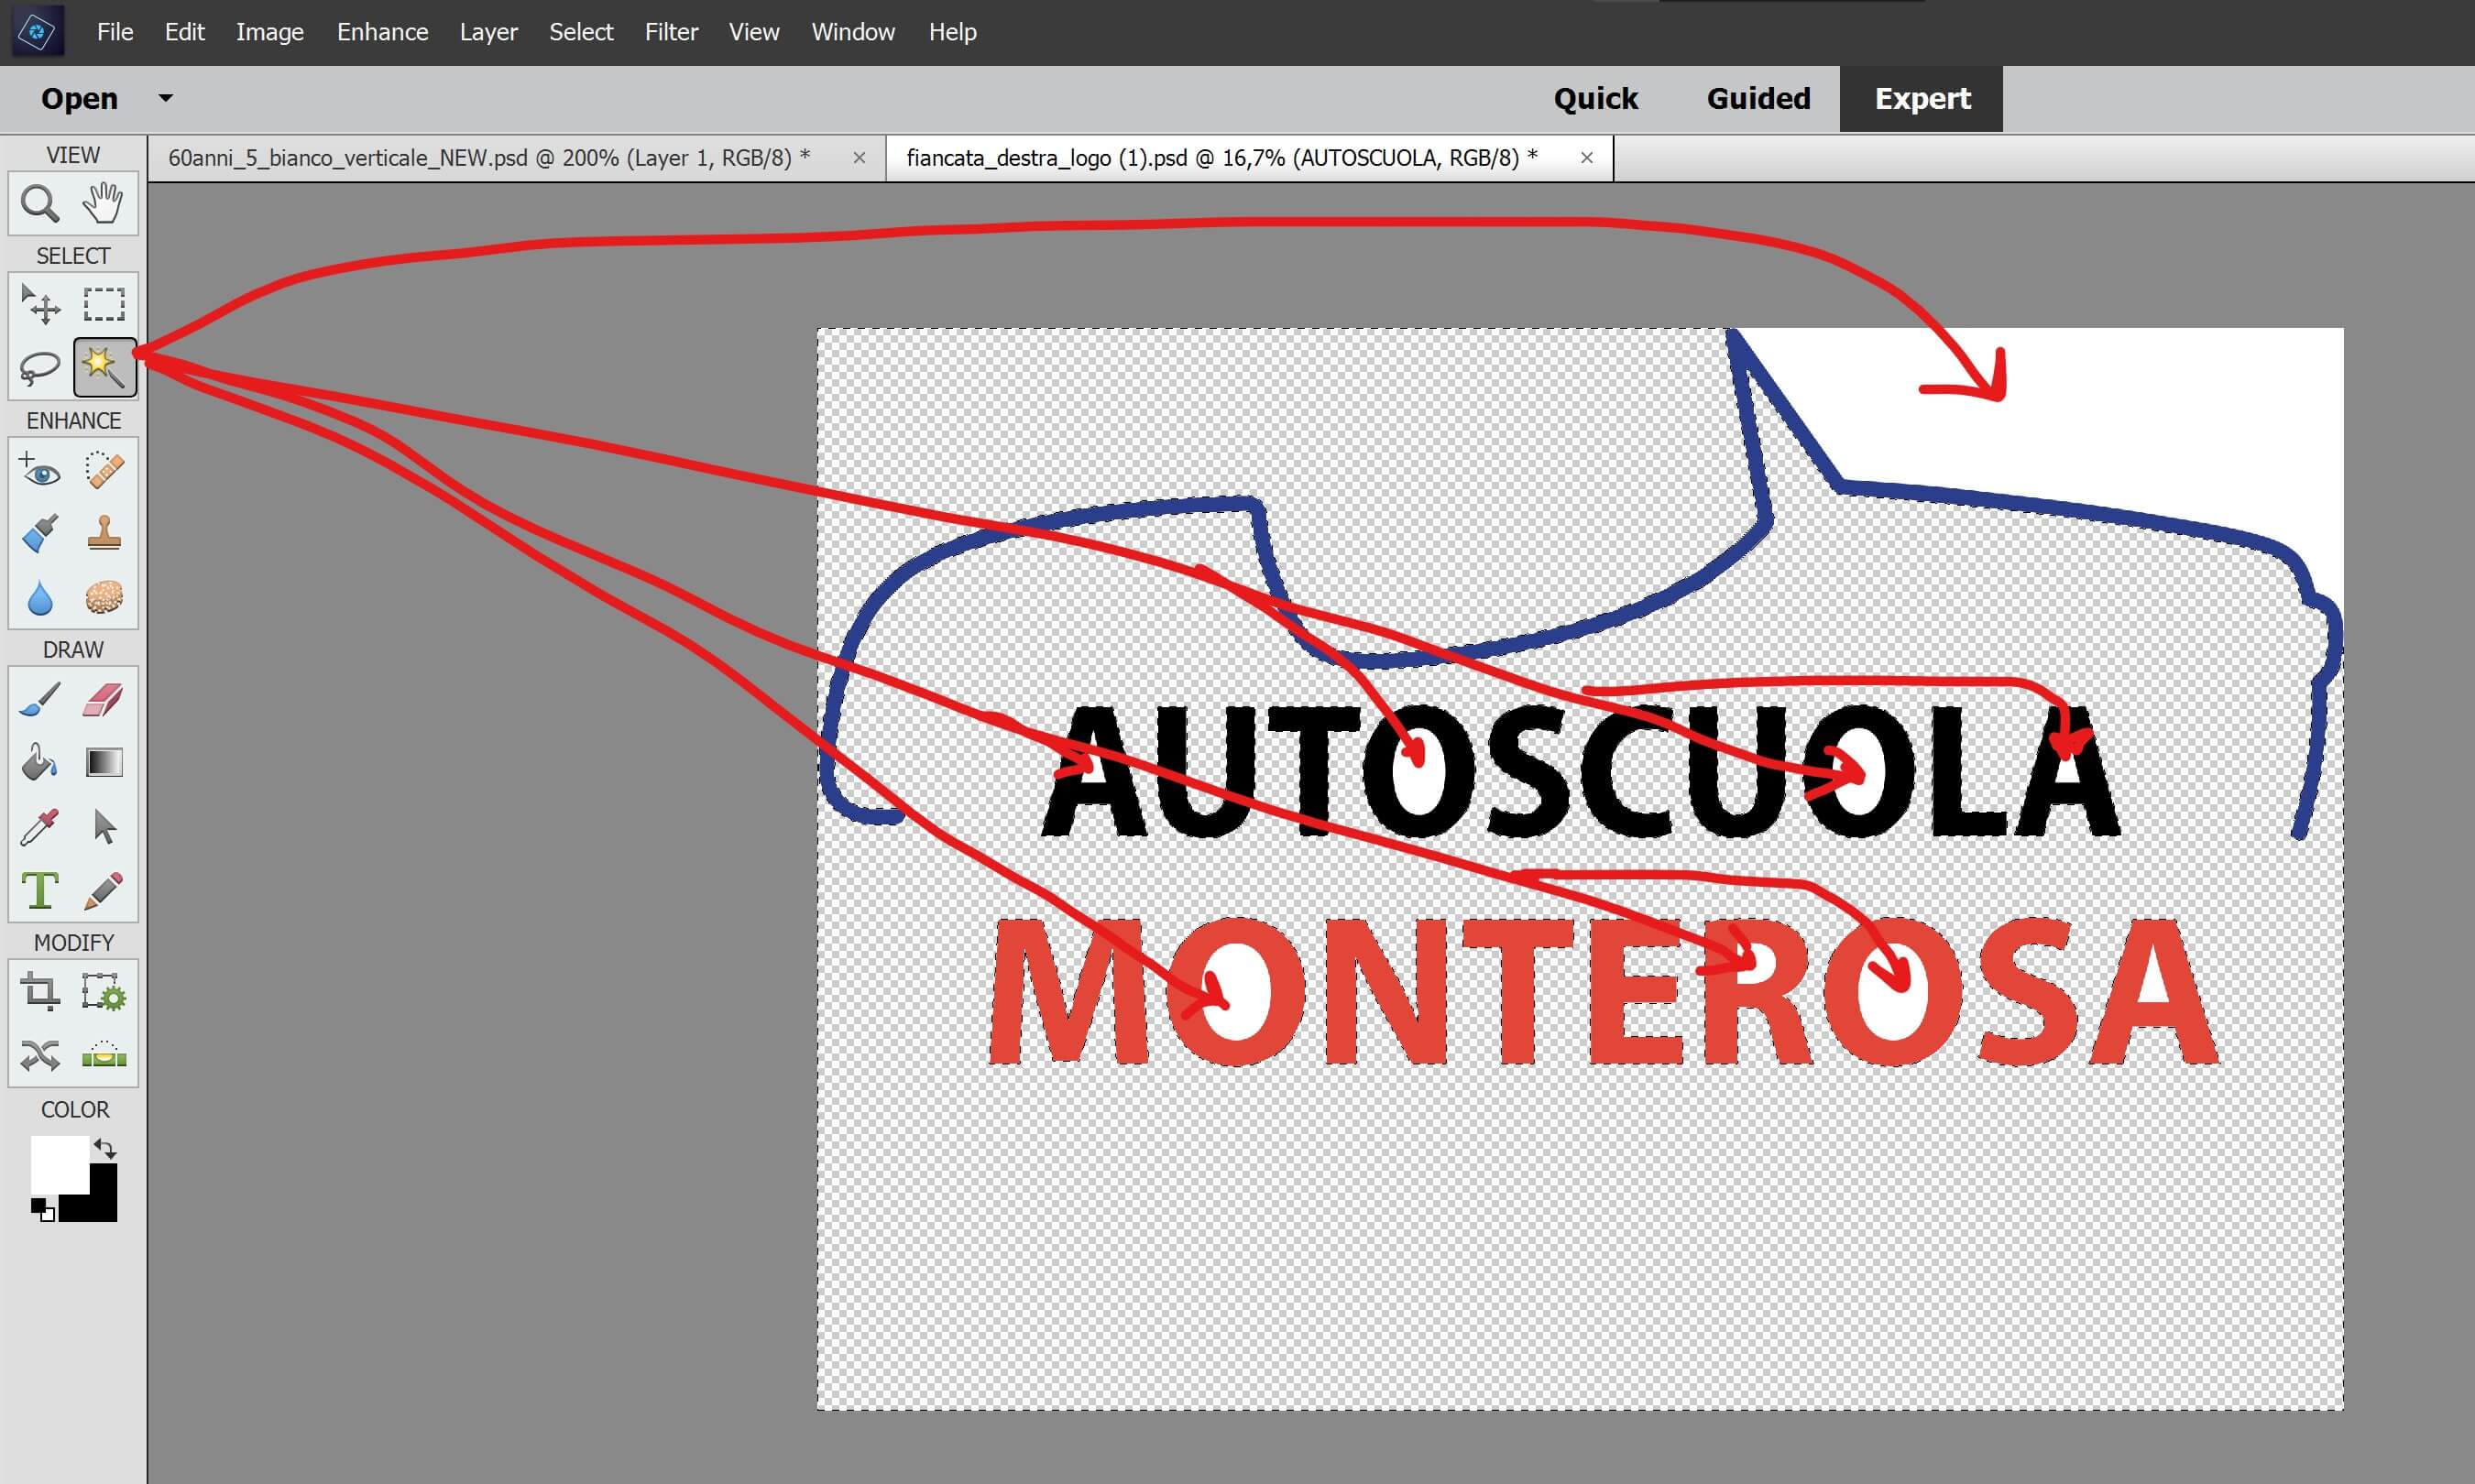Select the Crop tool
The image size is (2475, 1484).
[40, 992]
